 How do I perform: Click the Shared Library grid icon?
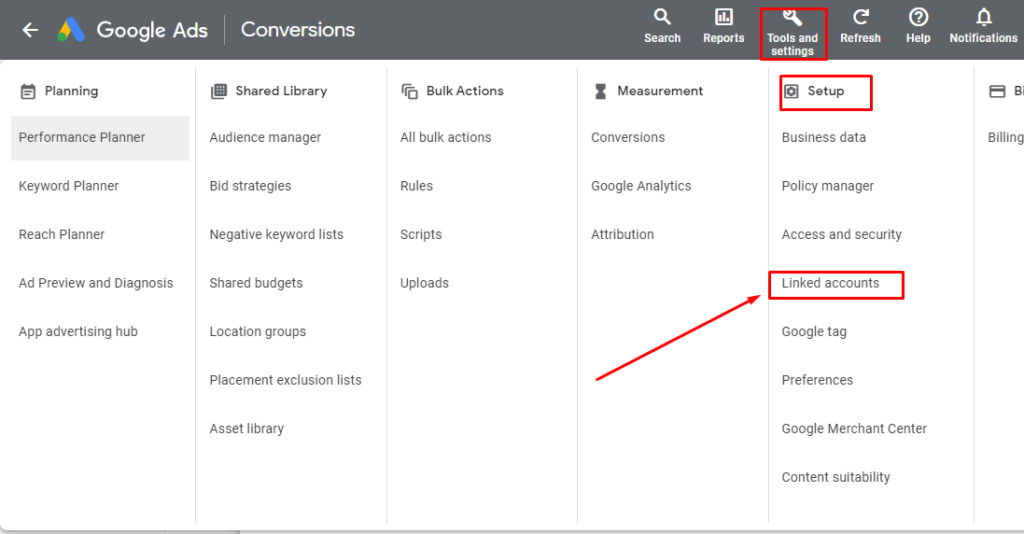[x=219, y=91]
